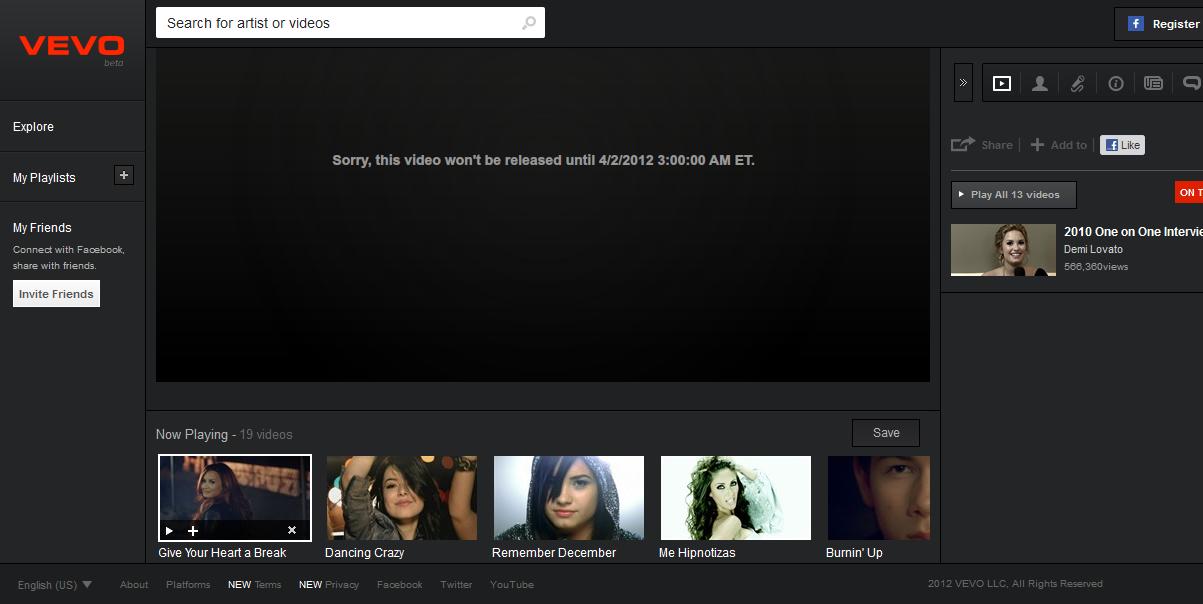1203x604 pixels.
Task: Click the VEVO logo
Action: tap(72, 46)
